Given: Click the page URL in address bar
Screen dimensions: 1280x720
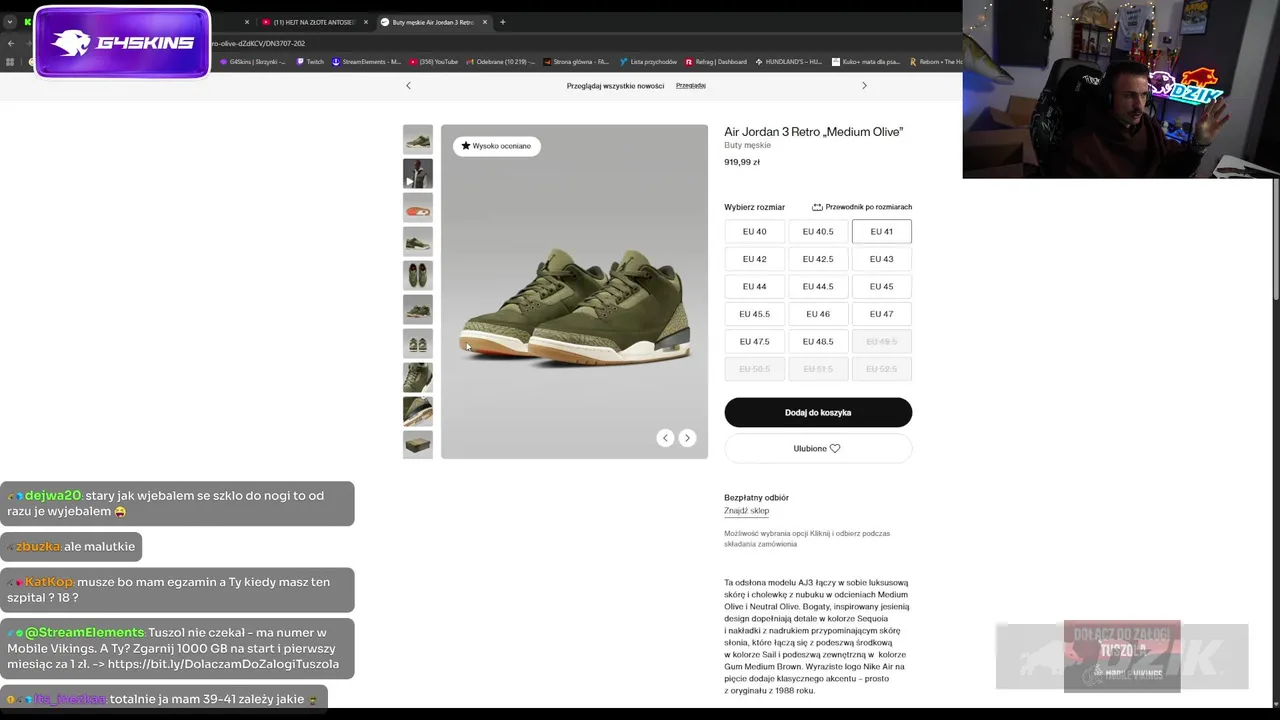Looking at the screenshot, I should click(x=259, y=43).
